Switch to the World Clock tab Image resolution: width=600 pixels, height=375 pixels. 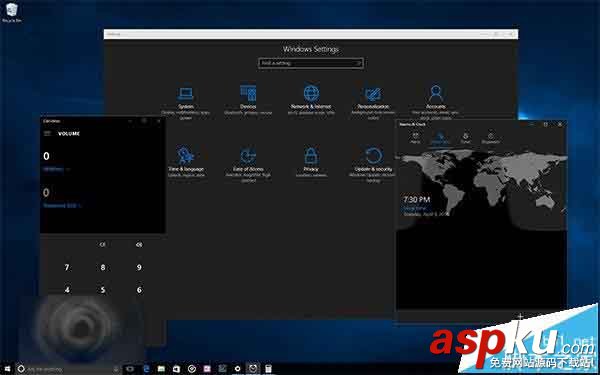440,138
